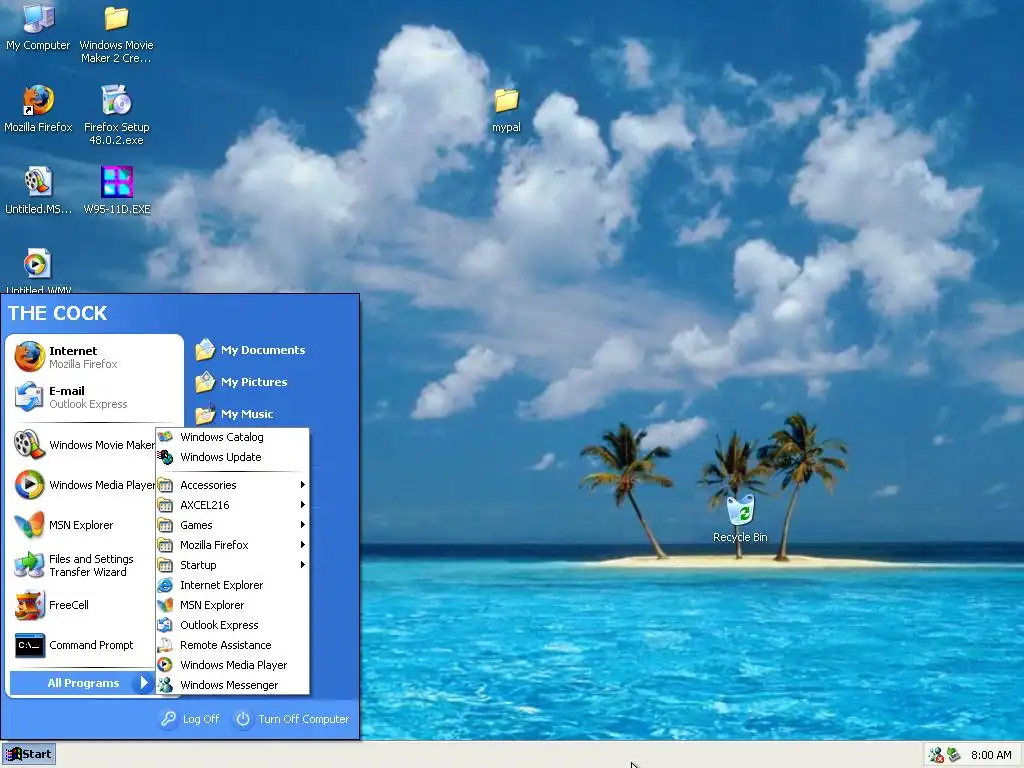1024x768 pixels.
Task: Open the Recycle Bin icon
Action: pyautogui.click(x=740, y=519)
